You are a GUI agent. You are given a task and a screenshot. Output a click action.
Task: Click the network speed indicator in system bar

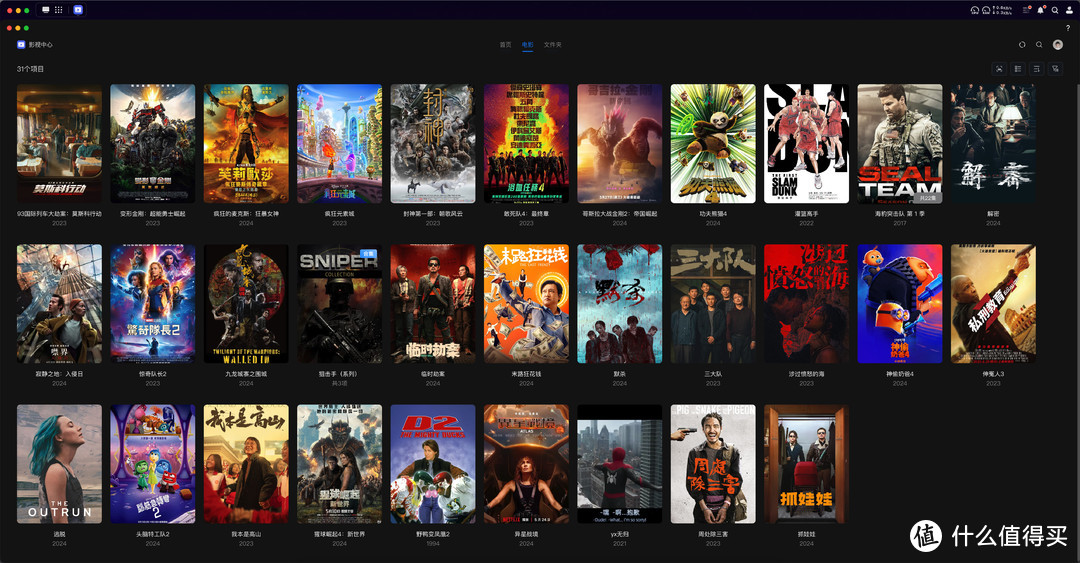click(1003, 10)
